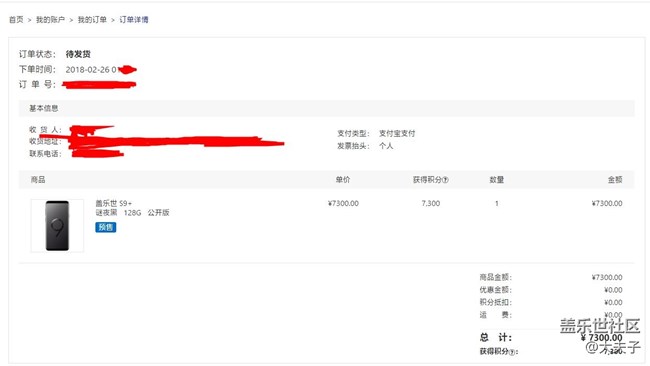Click 订单详情 in the breadcrumb trail
The height and width of the screenshot is (366, 650).
point(134,19)
